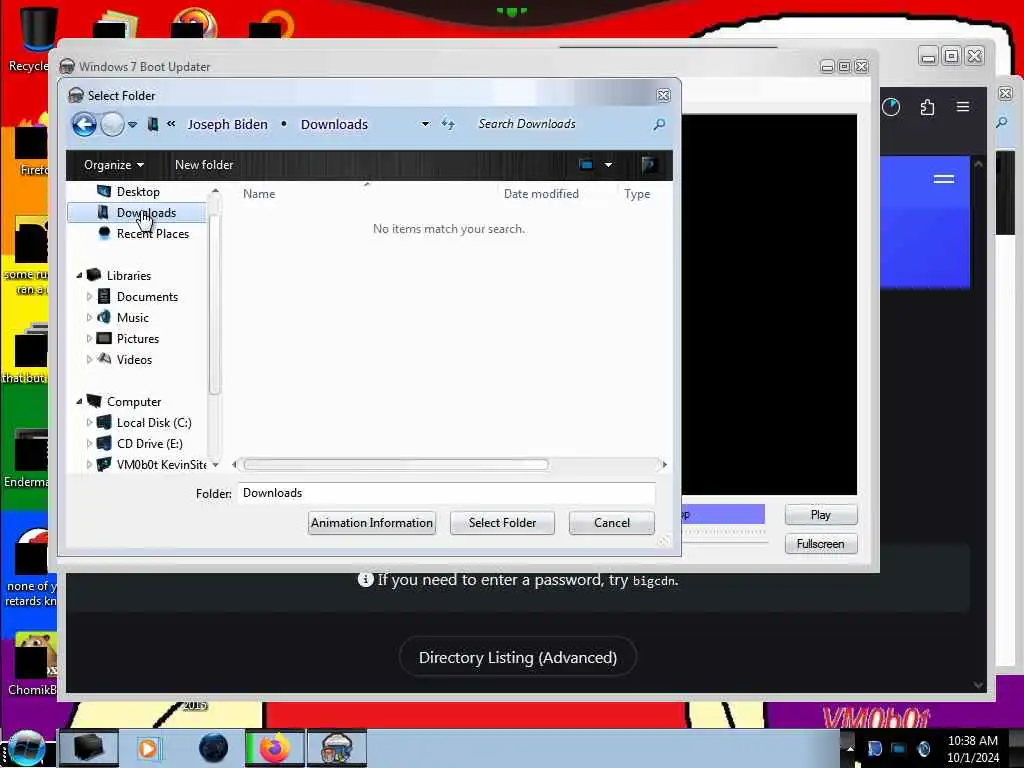This screenshot has height=768, width=1024.
Task: Collapse the Computer tree node
Action: click(x=79, y=402)
